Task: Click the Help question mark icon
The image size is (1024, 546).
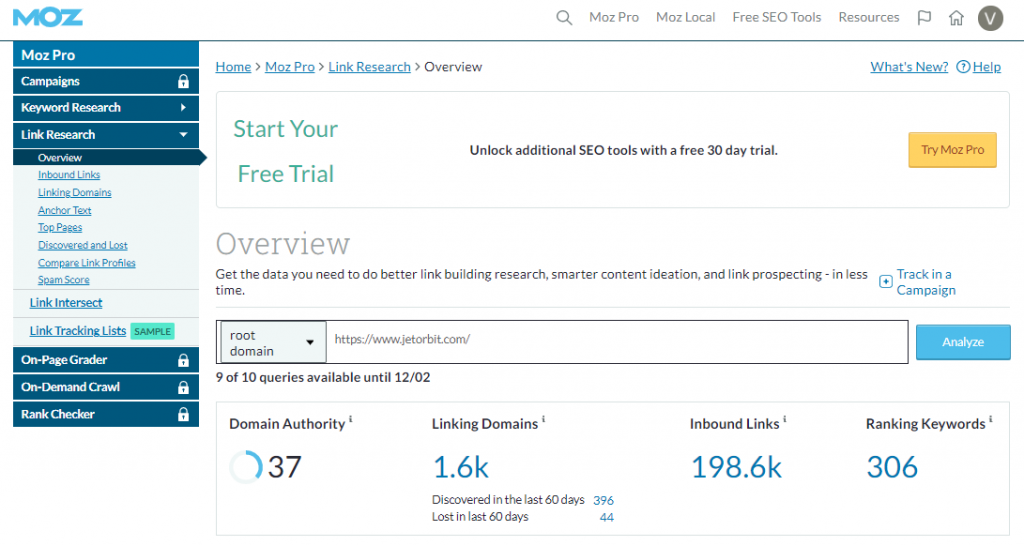Action: (x=963, y=67)
